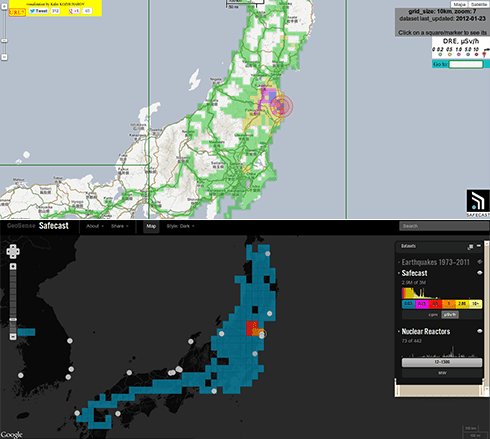Viewport: 490px width, 439px height.
Task: Click the reactor marker at northern Honshu tip
Action: 267,254
